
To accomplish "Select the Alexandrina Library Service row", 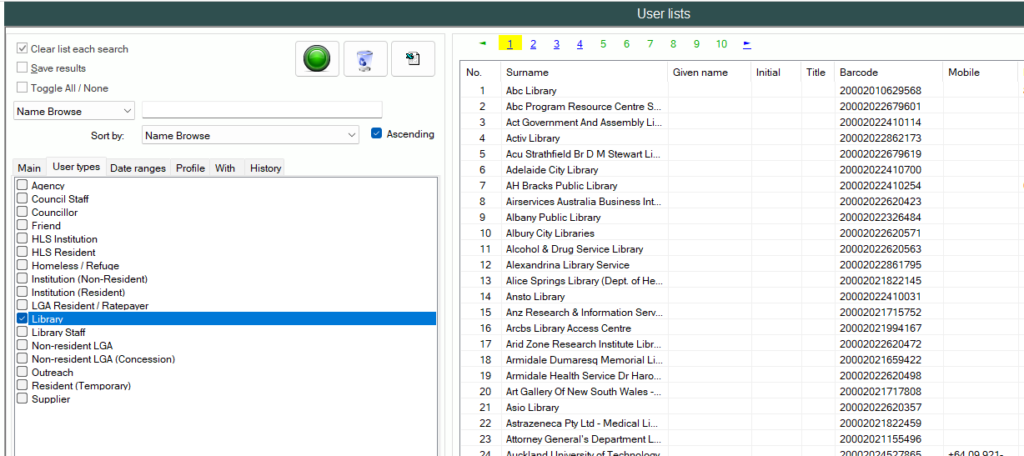I will [742, 265].
